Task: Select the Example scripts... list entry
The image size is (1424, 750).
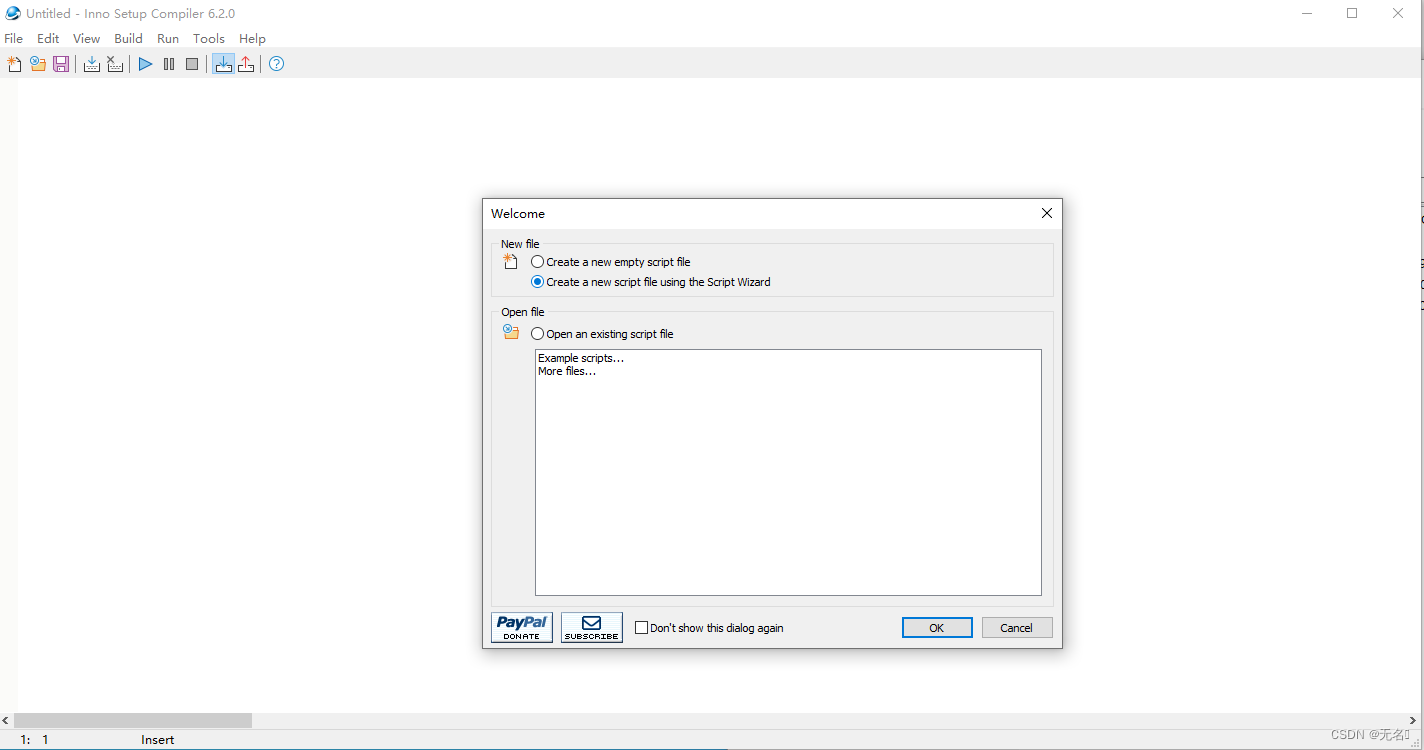Action: click(581, 358)
